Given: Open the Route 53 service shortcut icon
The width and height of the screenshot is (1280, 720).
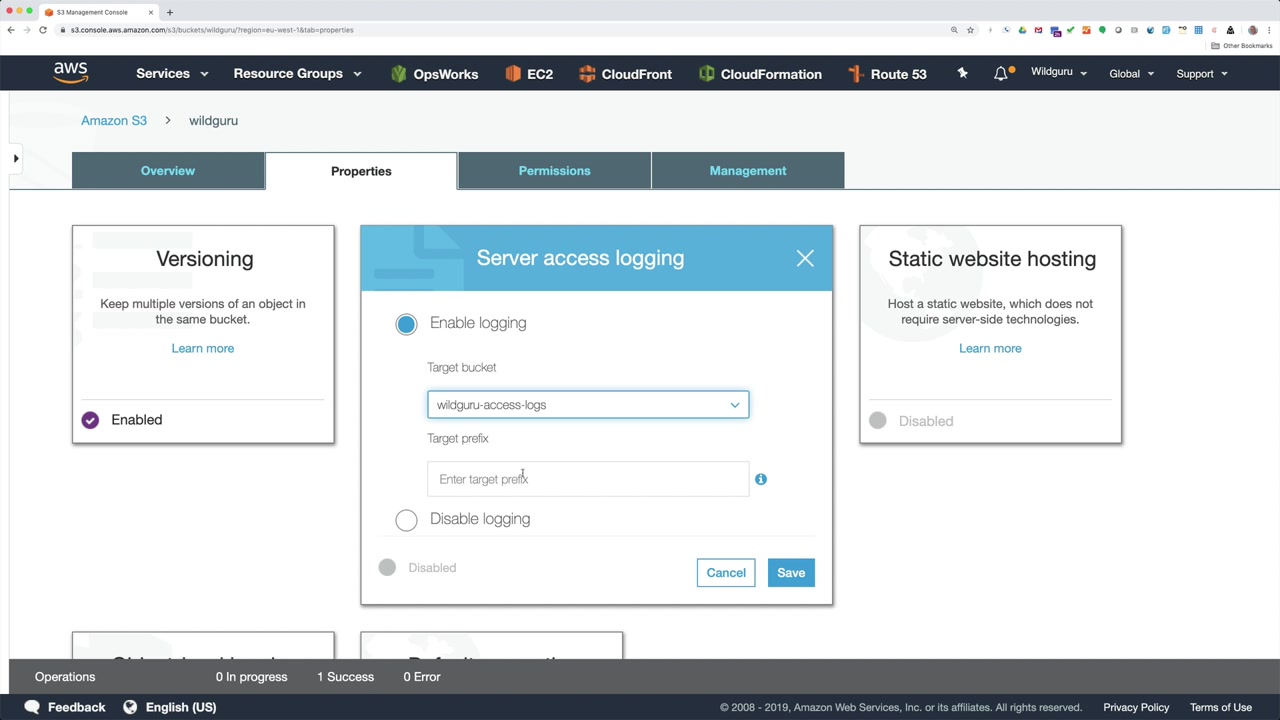Looking at the screenshot, I should [x=855, y=73].
